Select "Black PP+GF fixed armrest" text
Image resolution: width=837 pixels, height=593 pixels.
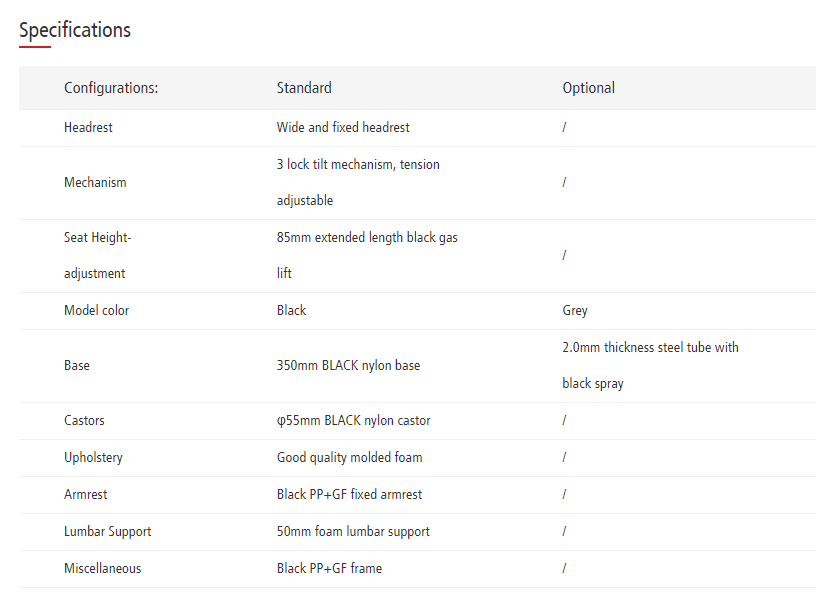tap(349, 495)
